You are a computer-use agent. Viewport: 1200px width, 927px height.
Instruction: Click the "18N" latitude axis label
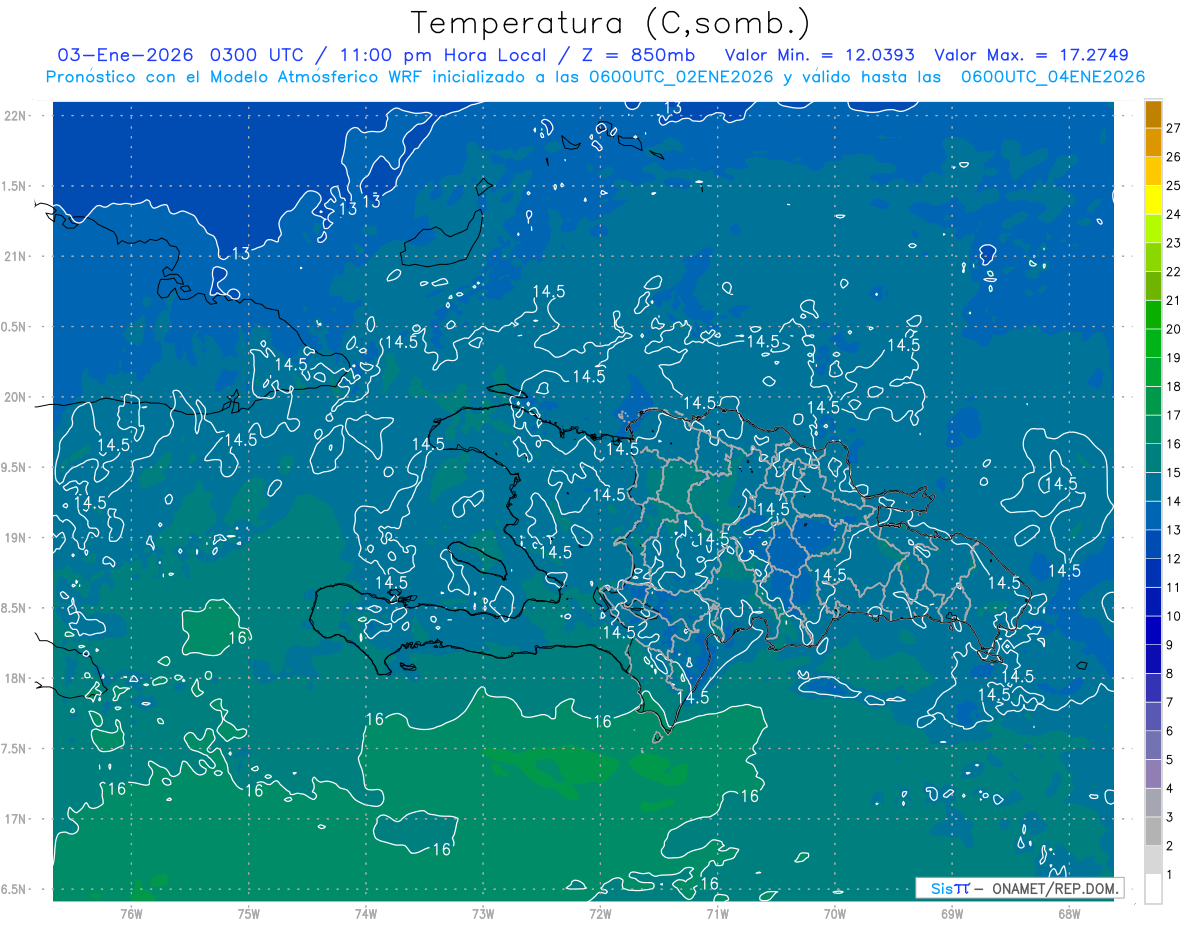(17, 679)
